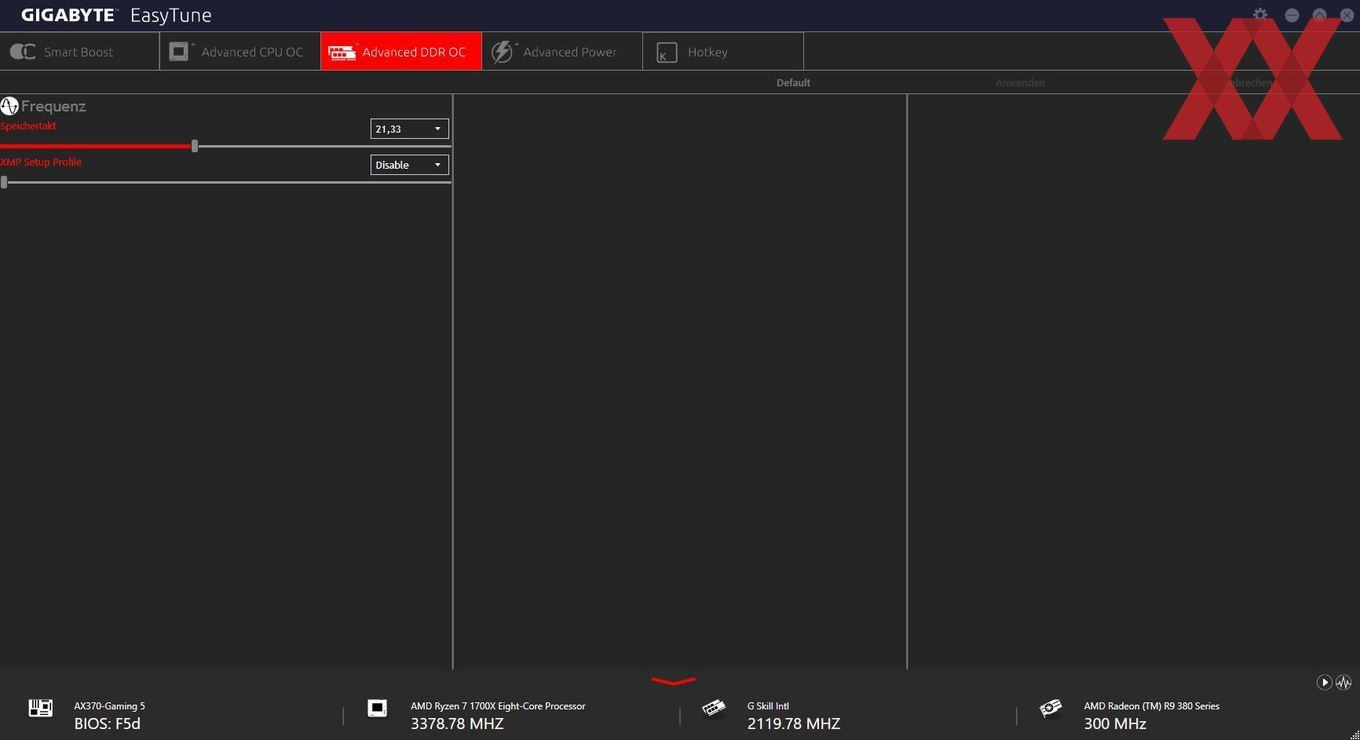
Task: Click the Smart Boost toggle icon
Action: click(22, 52)
